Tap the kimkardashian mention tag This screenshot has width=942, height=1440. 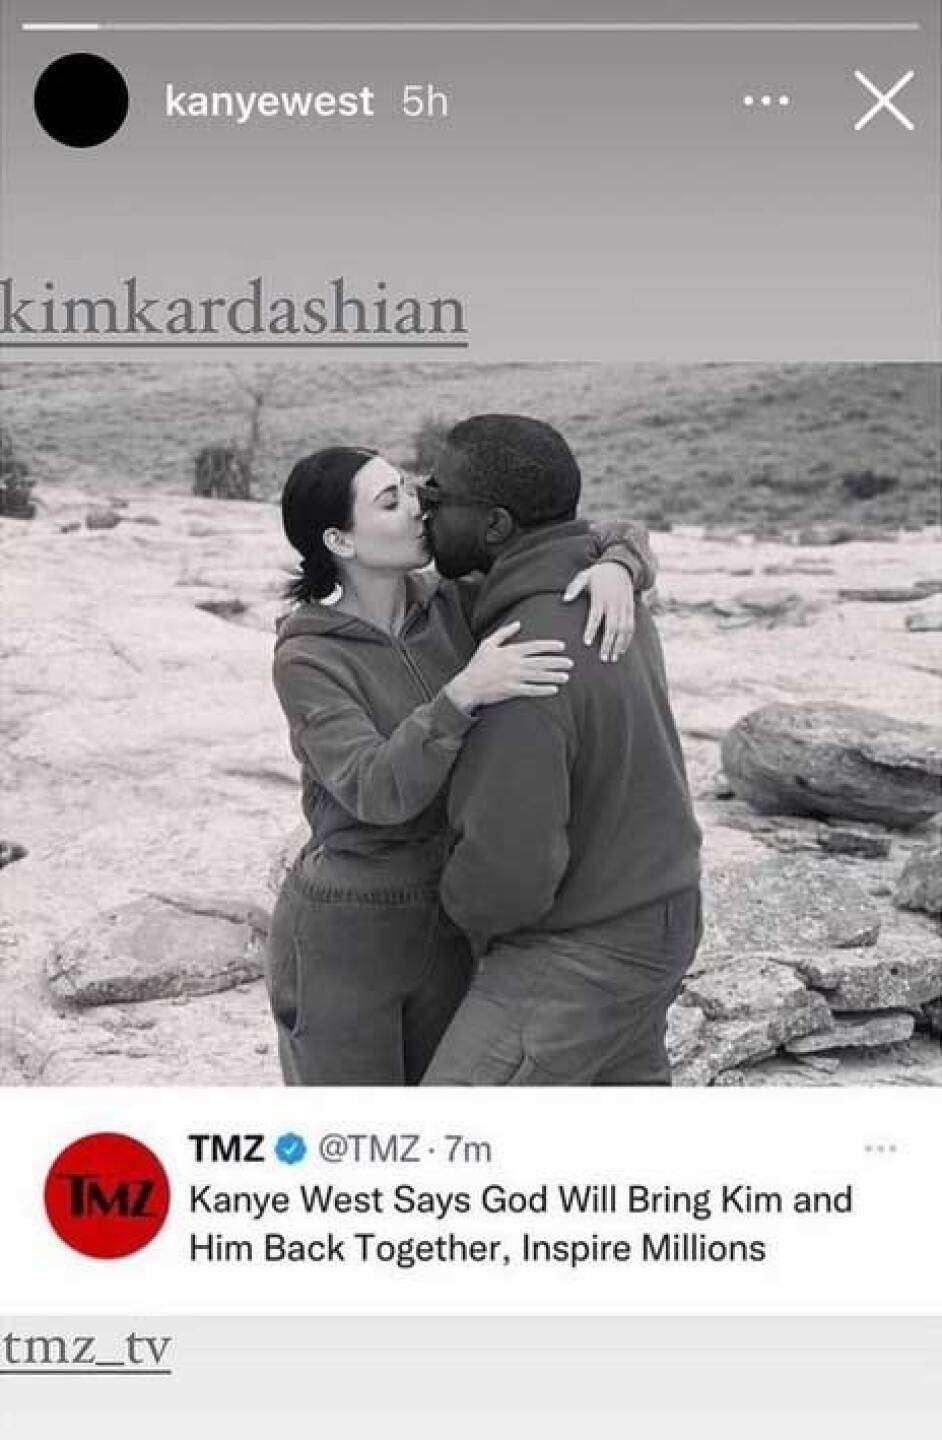(234, 310)
